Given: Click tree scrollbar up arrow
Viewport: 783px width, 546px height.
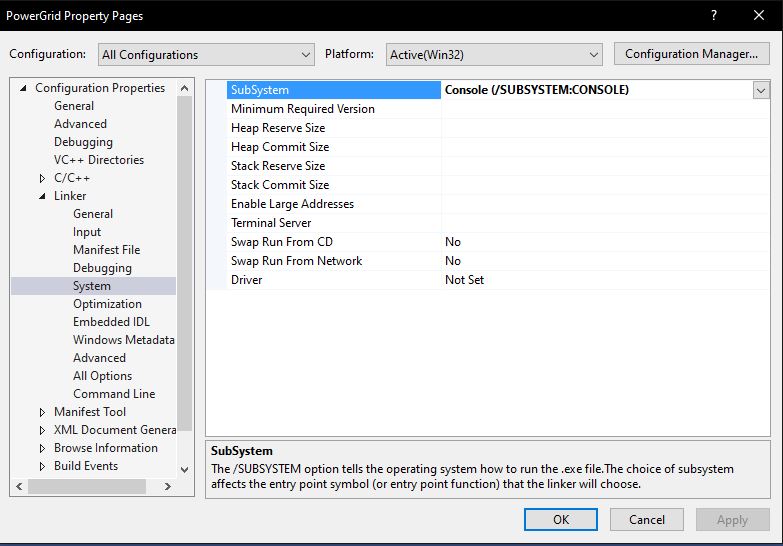Looking at the screenshot, I should (184, 88).
